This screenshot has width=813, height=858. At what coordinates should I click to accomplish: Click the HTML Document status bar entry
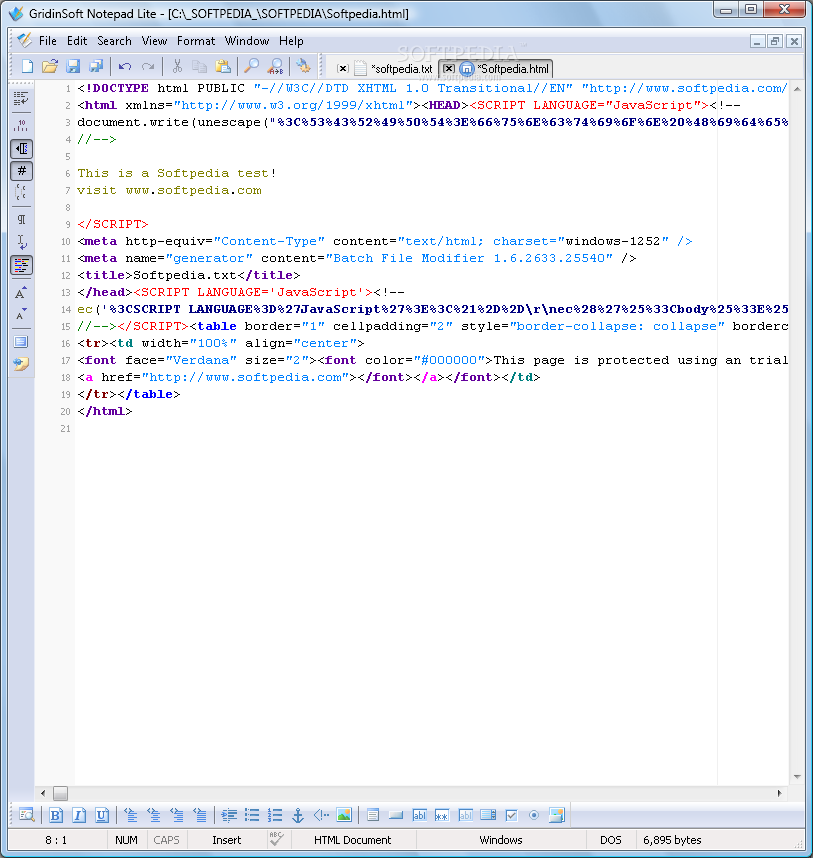[x=352, y=840]
